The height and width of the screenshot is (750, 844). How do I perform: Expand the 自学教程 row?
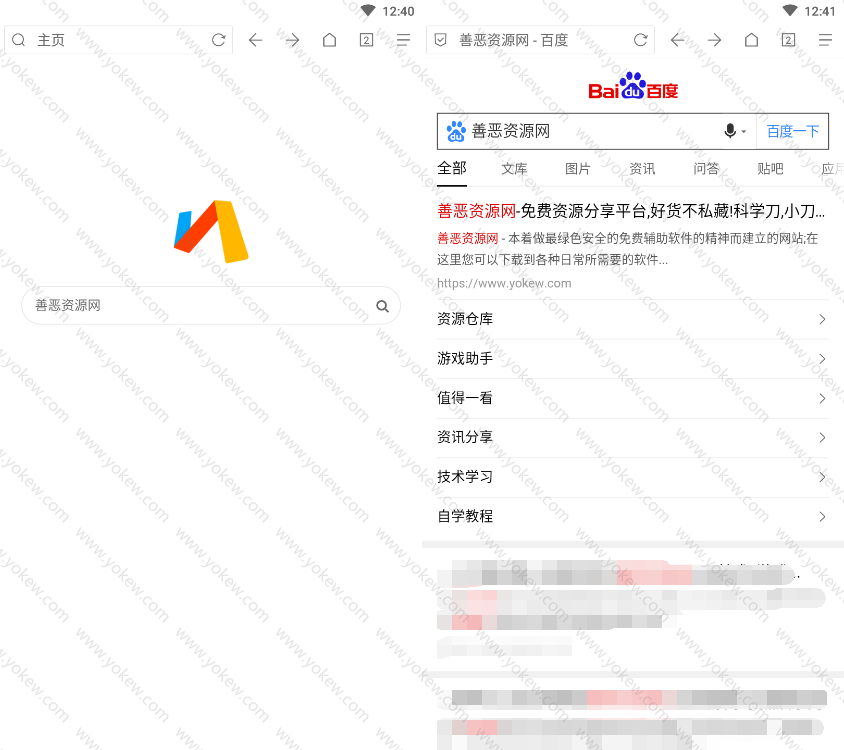click(x=632, y=516)
